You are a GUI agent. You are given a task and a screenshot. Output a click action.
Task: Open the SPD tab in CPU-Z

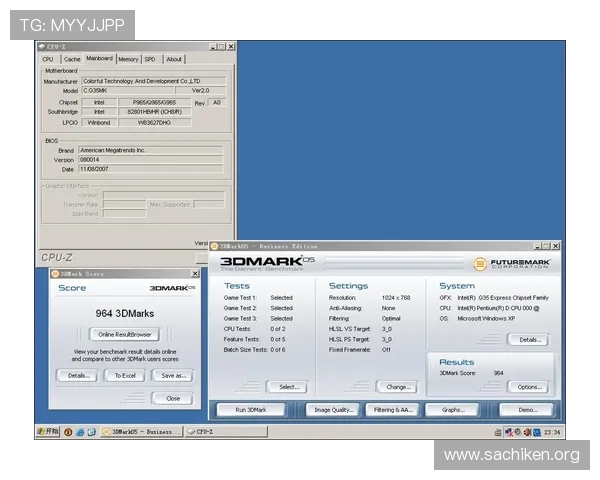(150, 59)
